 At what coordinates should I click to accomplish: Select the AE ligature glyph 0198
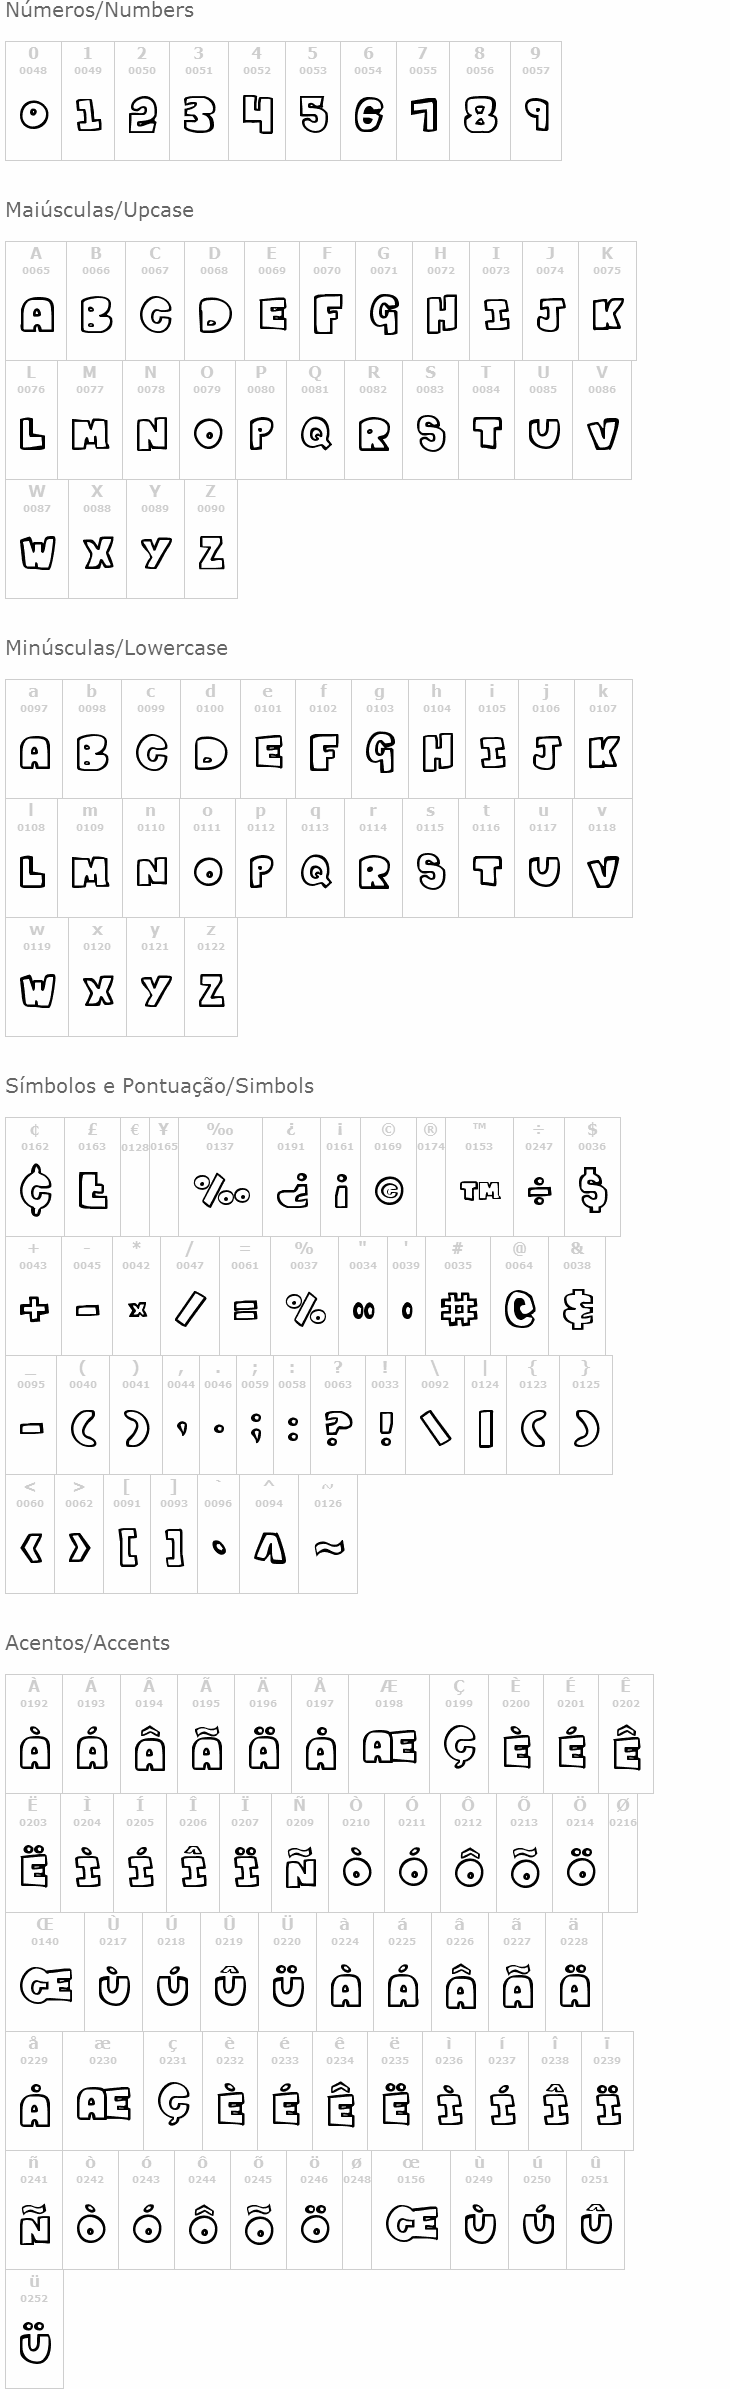tap(389, 1734)
